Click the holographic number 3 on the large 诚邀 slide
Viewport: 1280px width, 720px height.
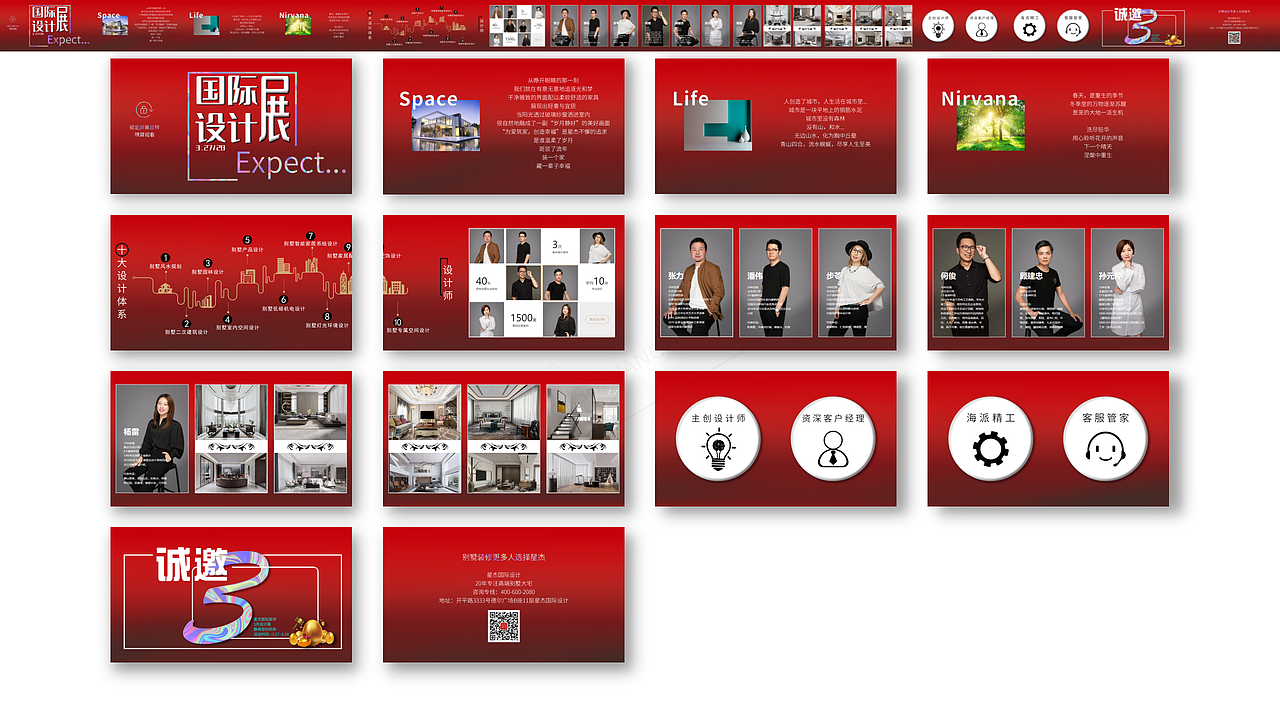coord(226,596)
